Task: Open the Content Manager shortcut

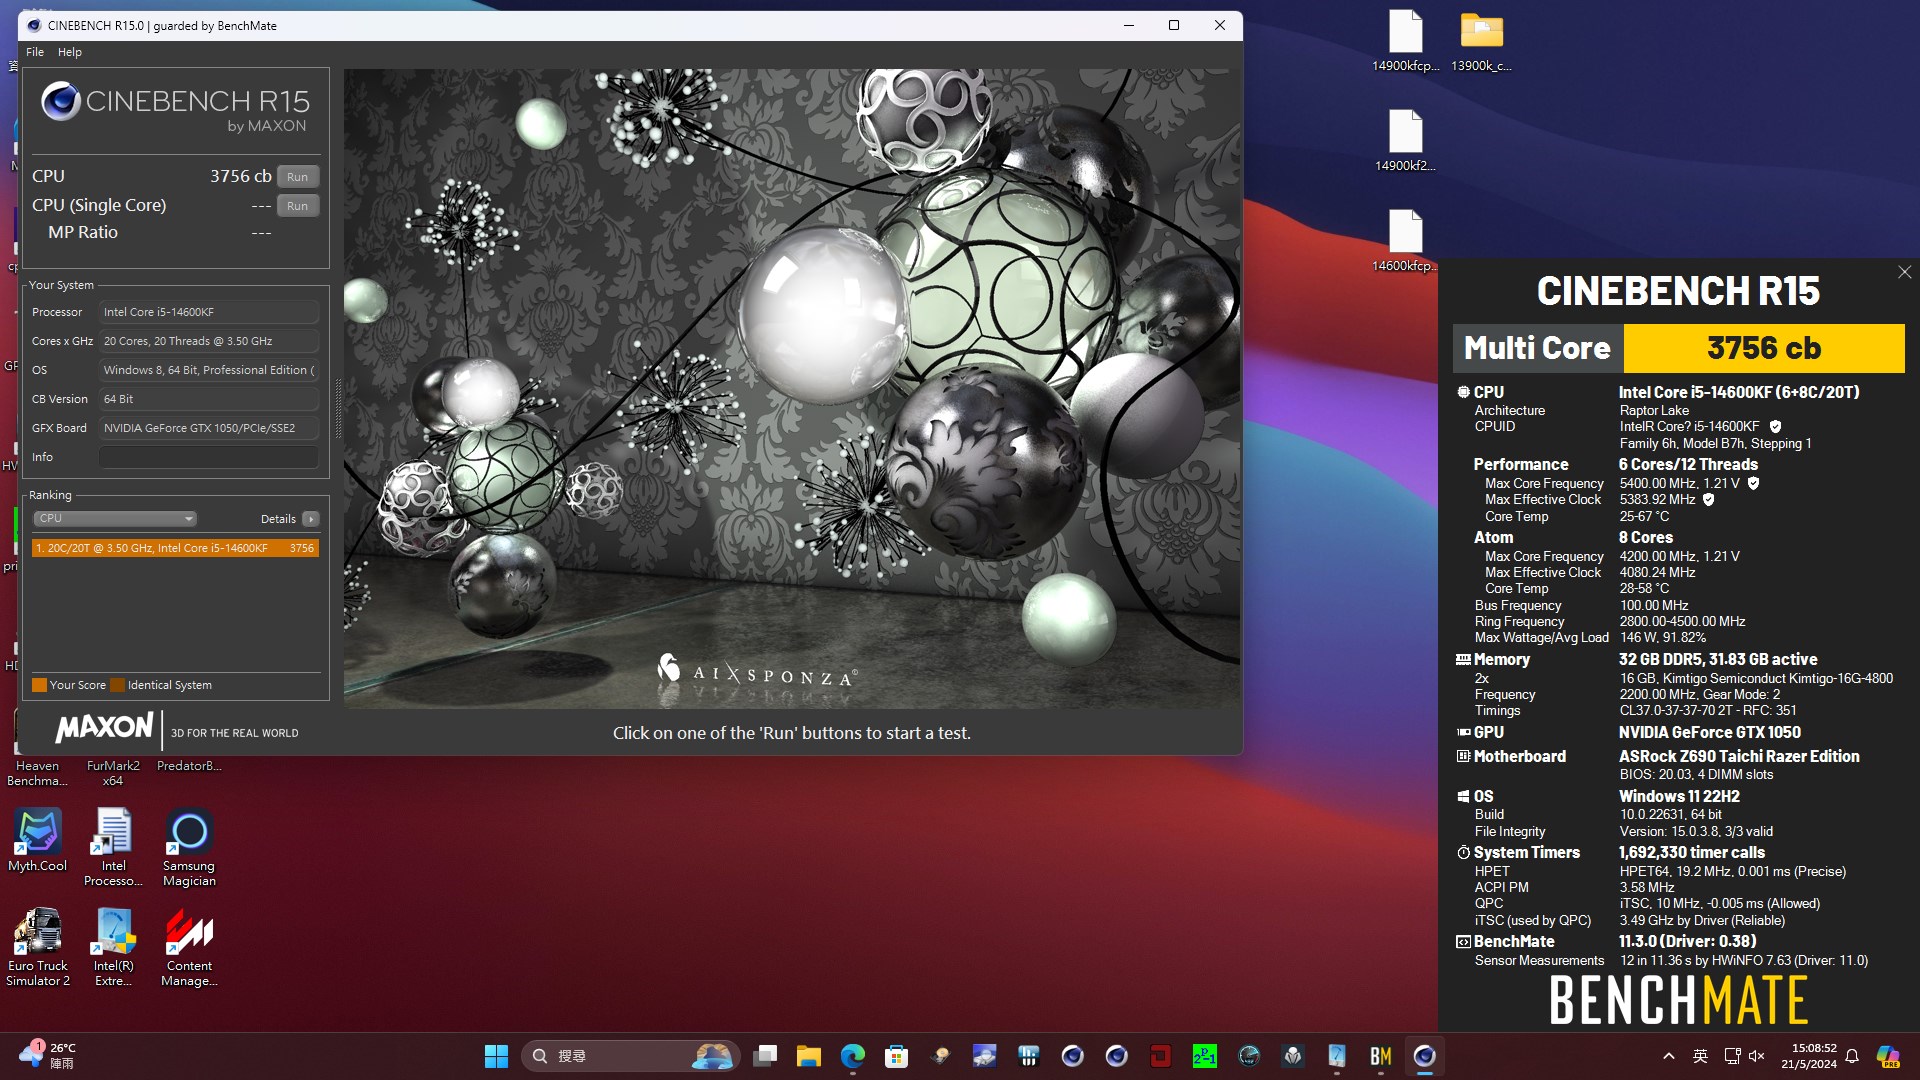Action: point(189,948)
